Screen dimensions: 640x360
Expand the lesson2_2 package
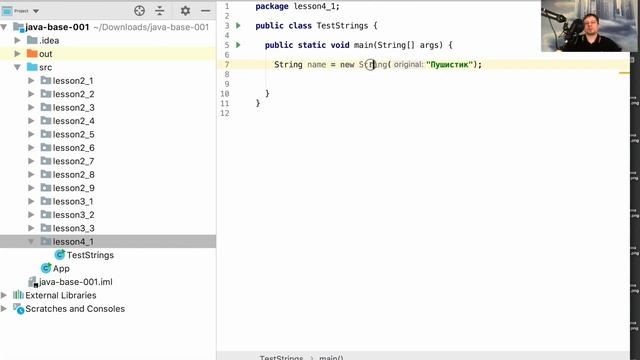(x=31, y=94)
